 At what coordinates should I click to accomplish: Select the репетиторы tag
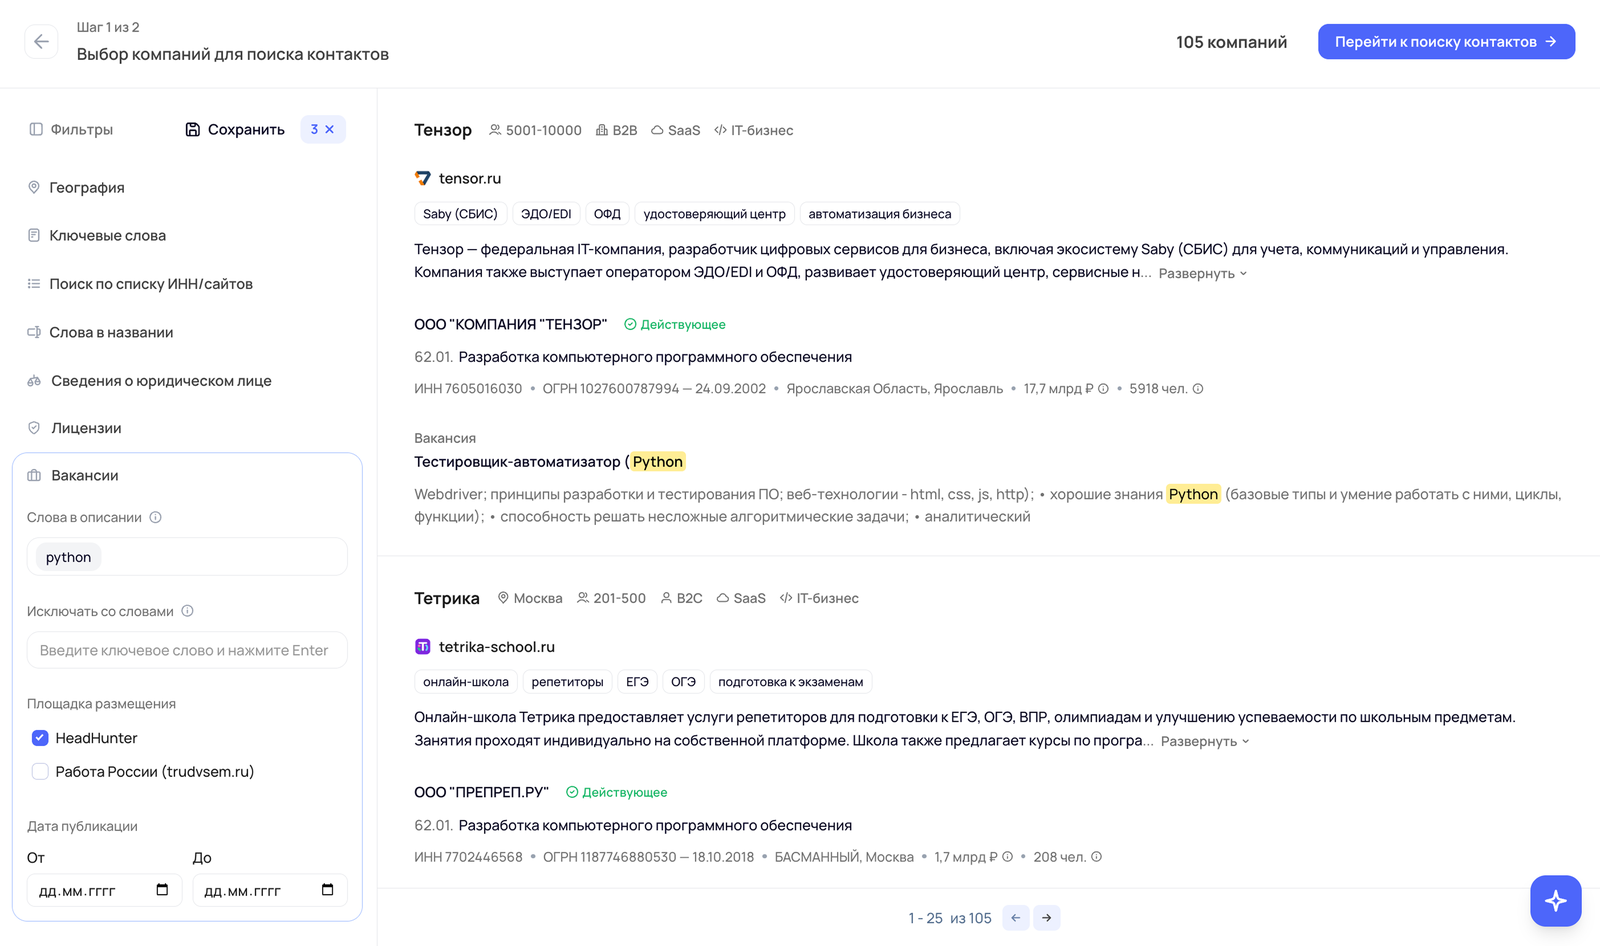pos(567,682)
